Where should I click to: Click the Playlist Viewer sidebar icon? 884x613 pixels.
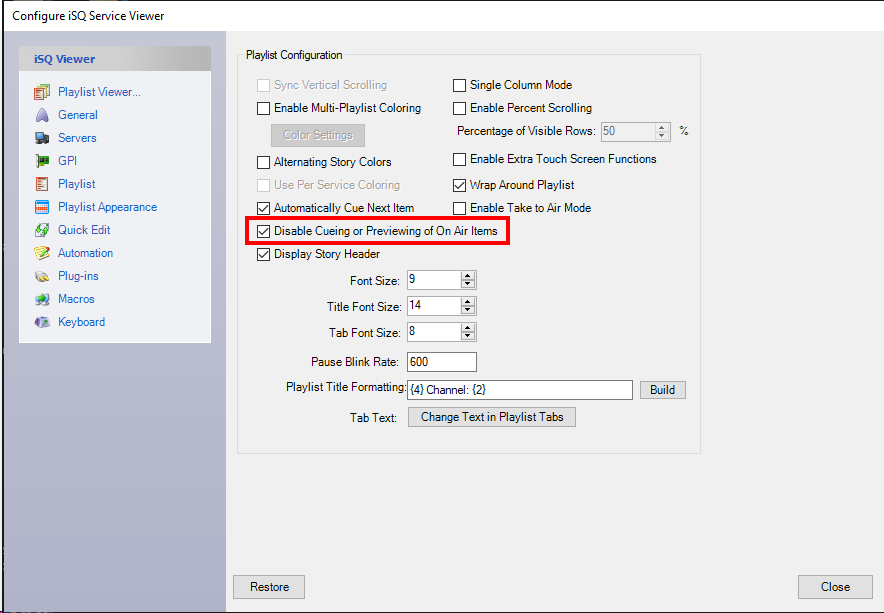(42, 92)
